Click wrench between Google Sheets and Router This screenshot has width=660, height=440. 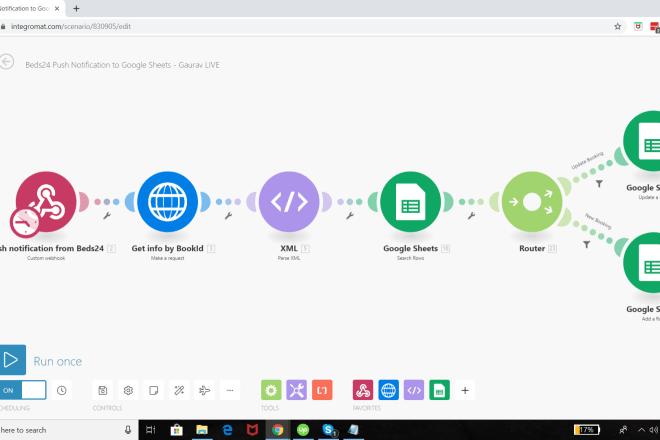pyautogui.click(x=471, y=216)
